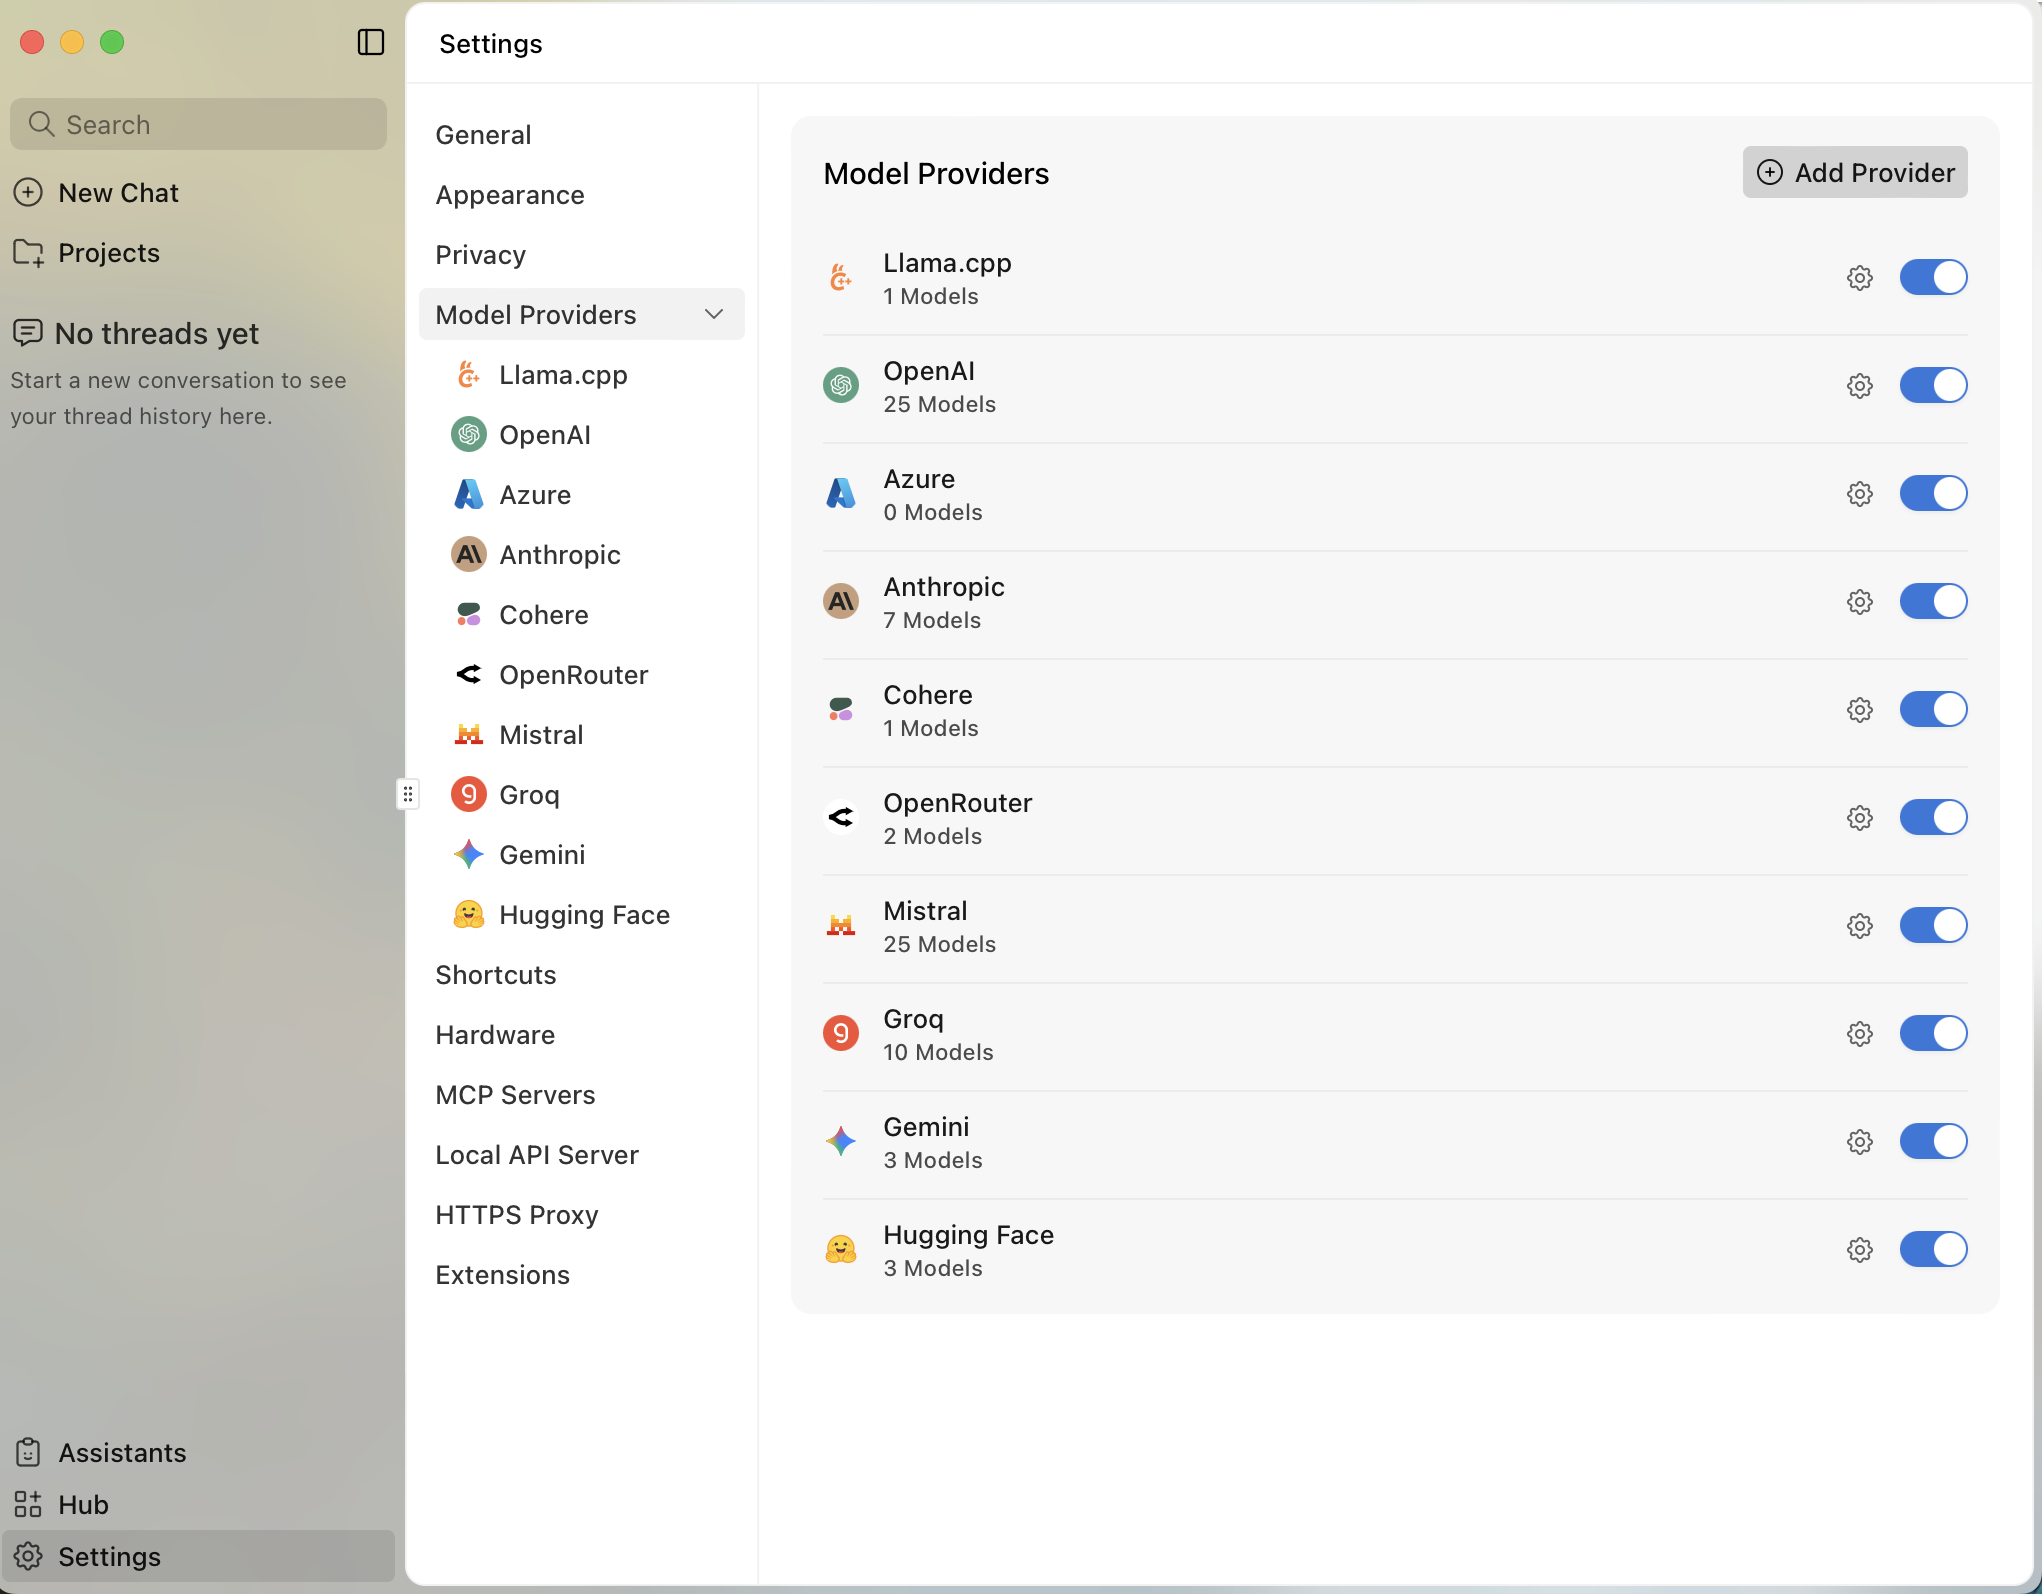Turn off the Azure provider switch
Image resolution: width=2042 pixels, height=1594 pixels.
(x=1933, y=493)
